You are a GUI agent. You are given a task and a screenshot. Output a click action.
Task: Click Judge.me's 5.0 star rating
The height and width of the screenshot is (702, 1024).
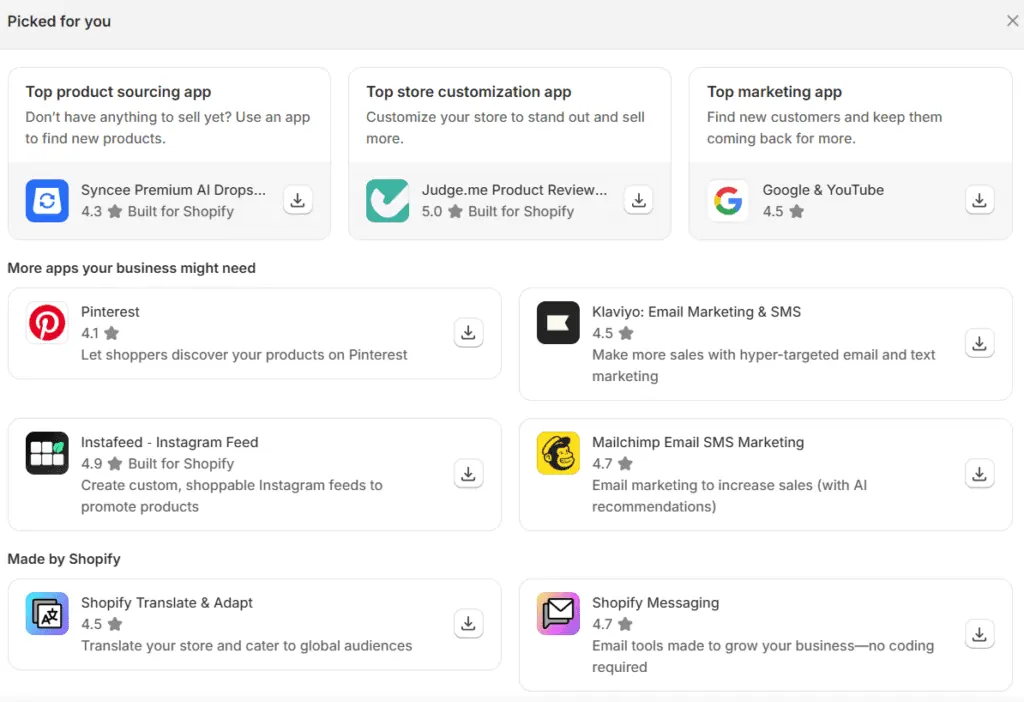(x=442, y=212)
